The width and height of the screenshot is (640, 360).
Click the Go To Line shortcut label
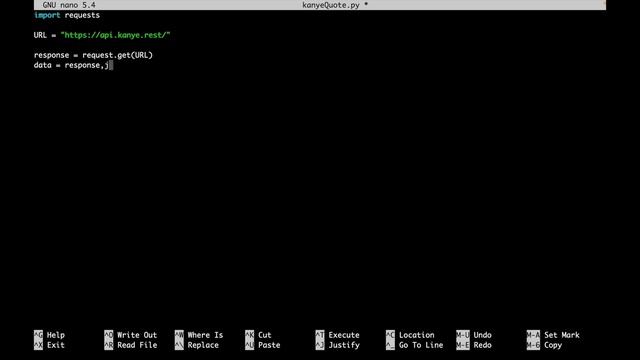coord(421,345)
